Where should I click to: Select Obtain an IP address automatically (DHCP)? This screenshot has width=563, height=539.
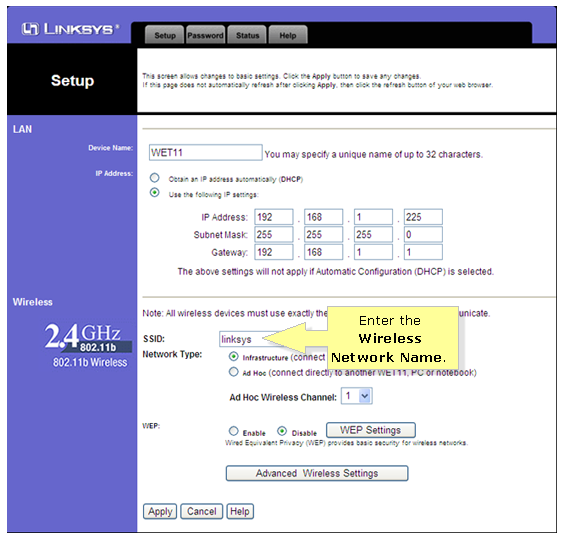155,178
